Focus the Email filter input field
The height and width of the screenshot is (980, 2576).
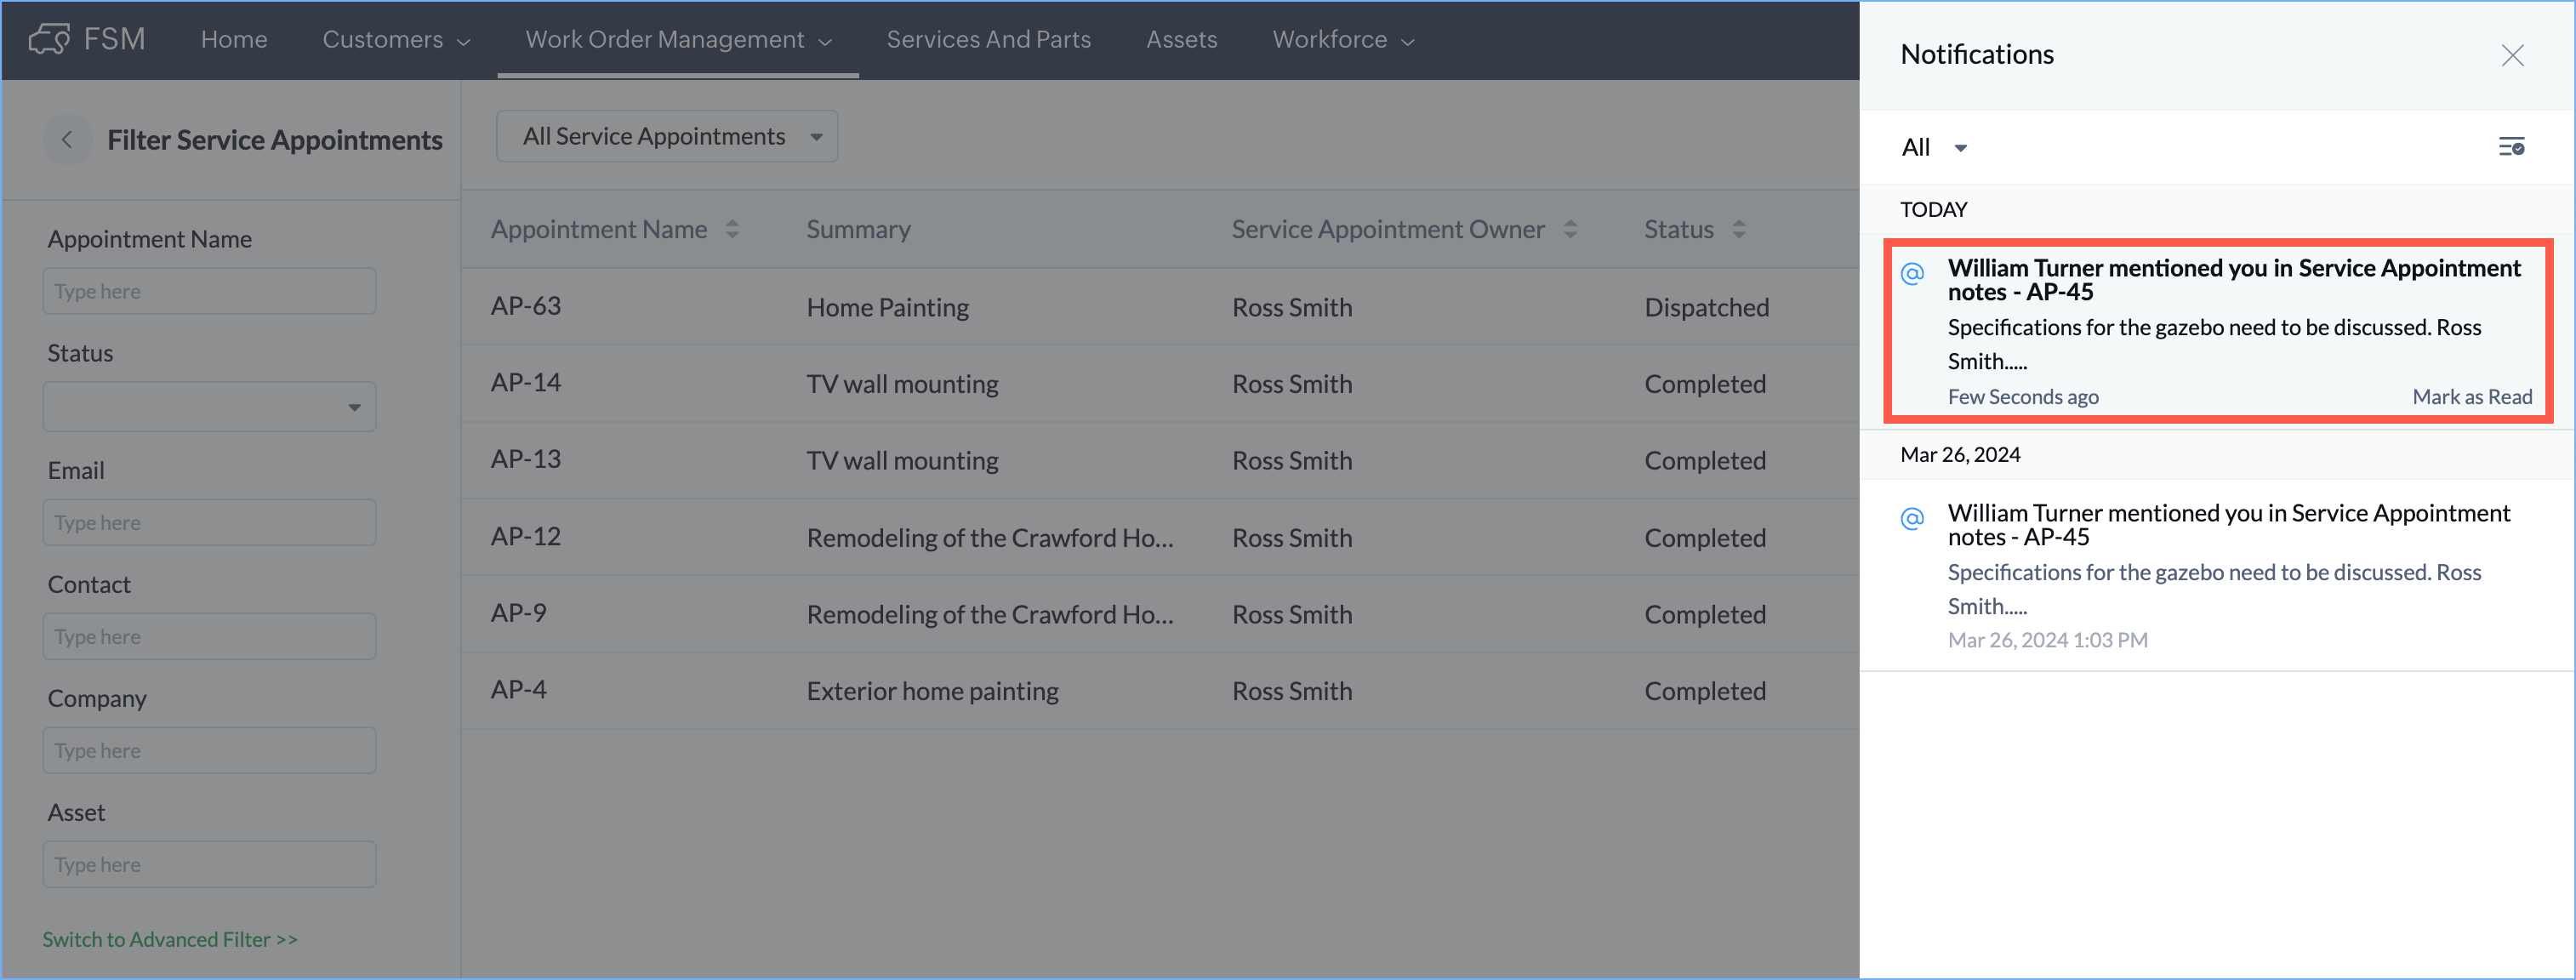pos(209,523)
